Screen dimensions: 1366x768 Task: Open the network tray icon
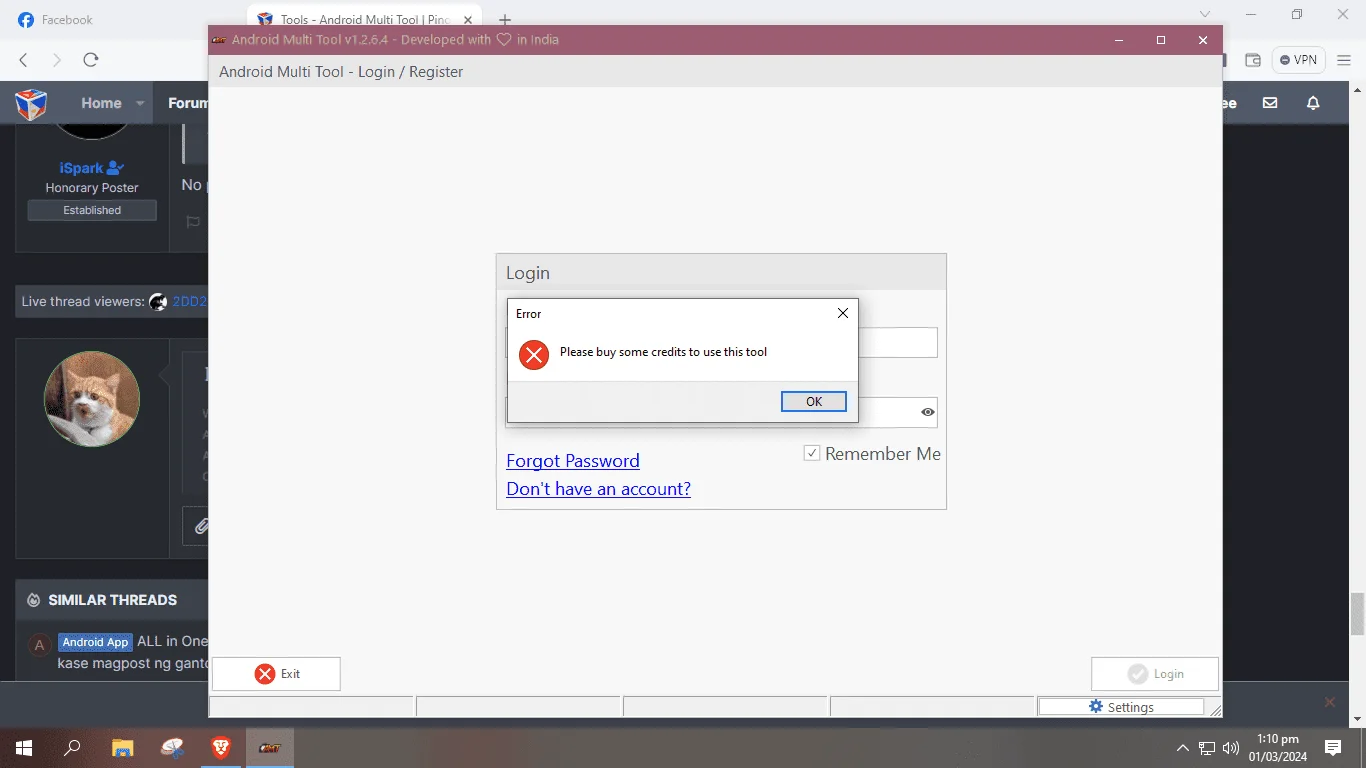click(1207, 748)
